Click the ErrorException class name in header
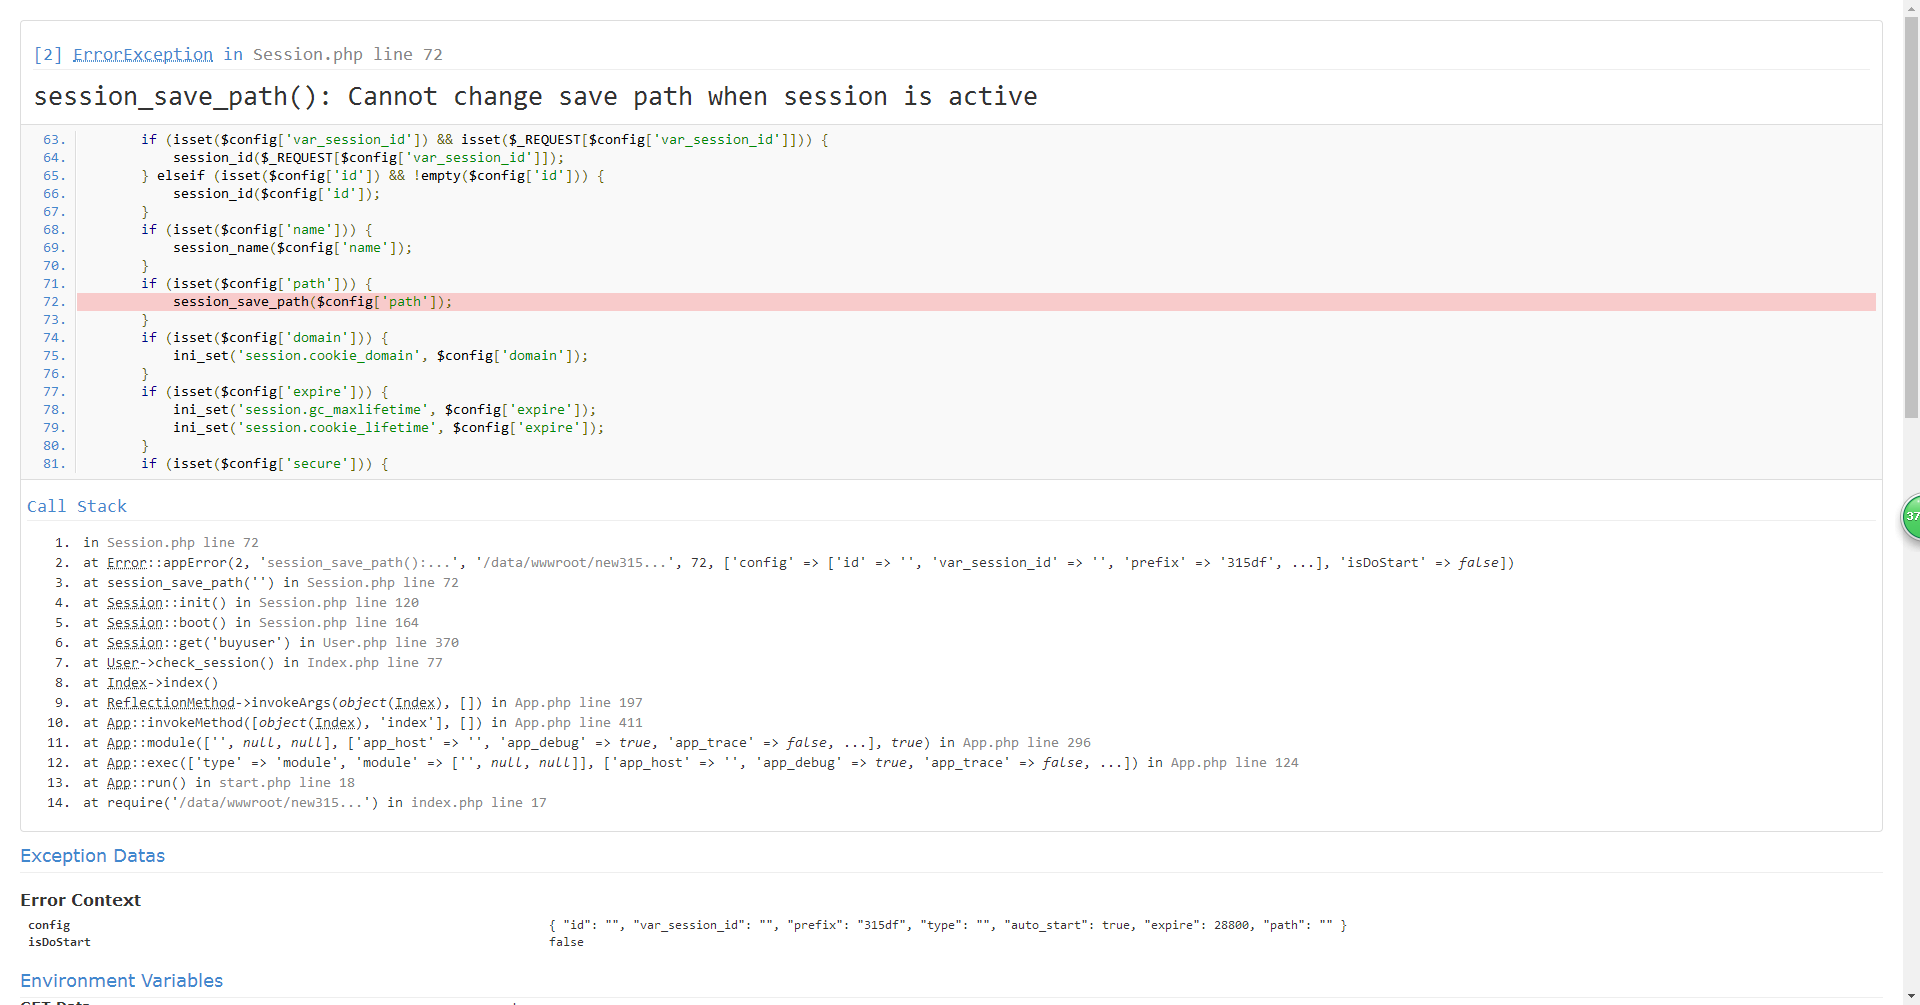1920x1005 pixels. (x=142, y=55)
